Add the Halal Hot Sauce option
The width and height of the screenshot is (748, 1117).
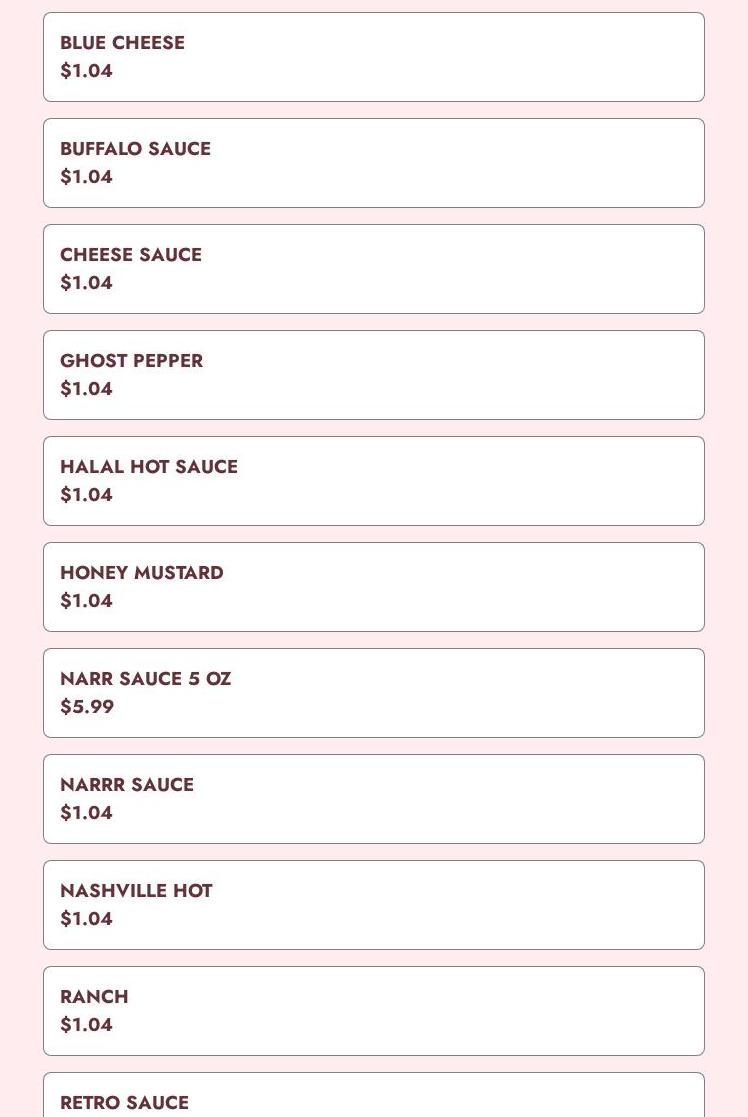point(374,481)
